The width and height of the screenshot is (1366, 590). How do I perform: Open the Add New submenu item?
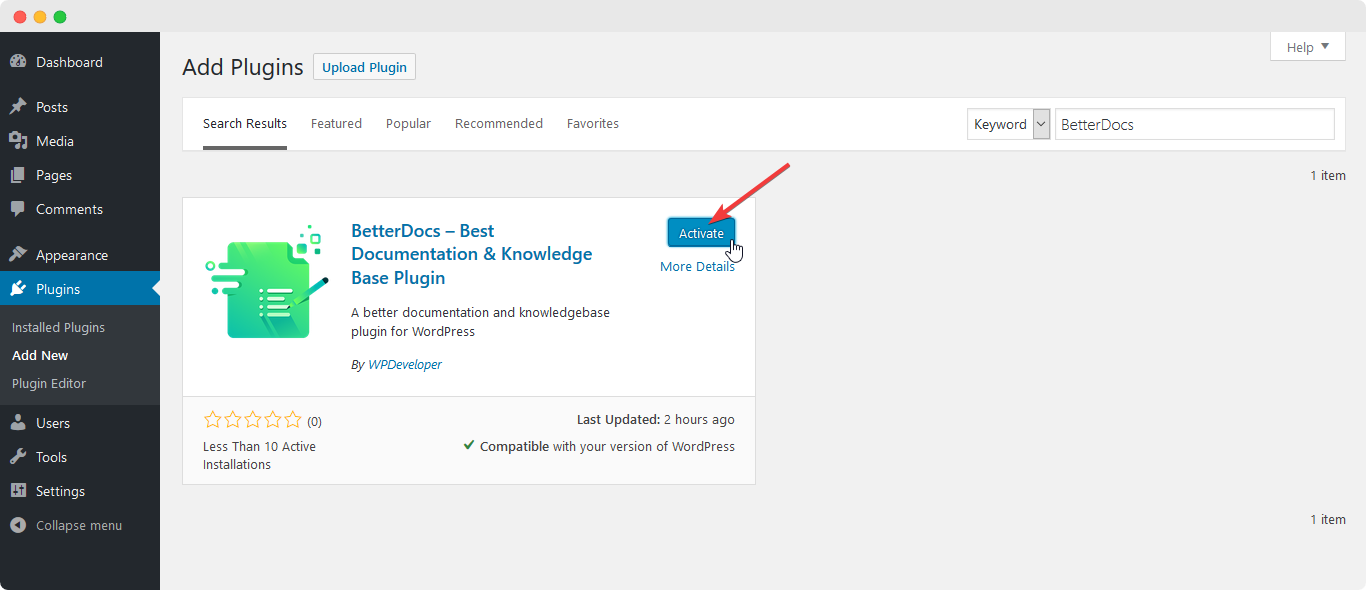[40, 355]
